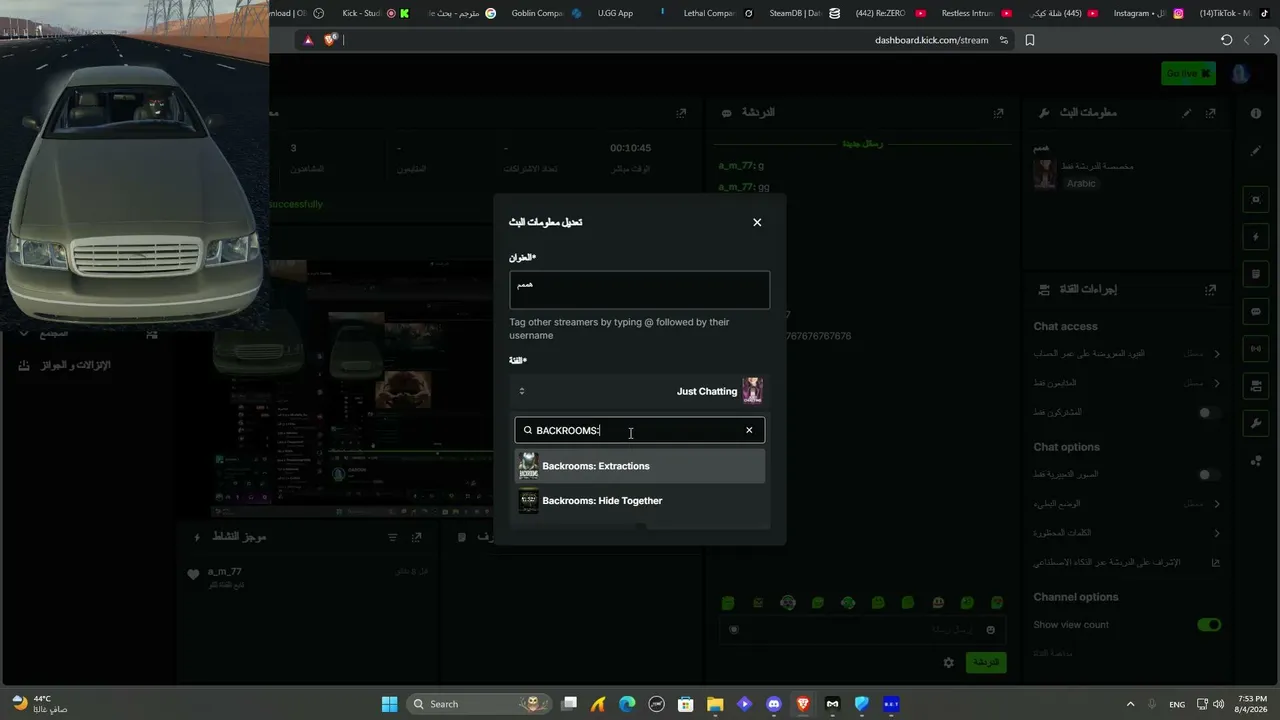Pop out the chat panel
Image resolution: width=1280 pixels, height=720 pixels.
[x=998, y=113]
